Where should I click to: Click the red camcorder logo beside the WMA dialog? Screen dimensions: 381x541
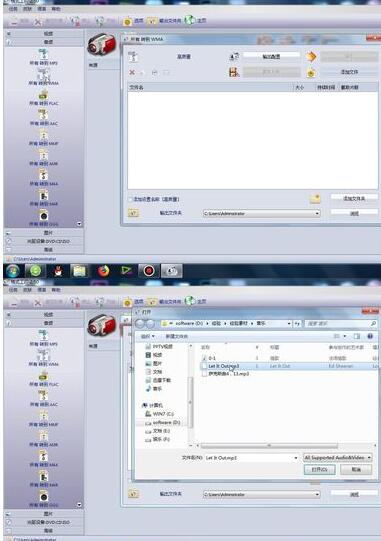tap(101, 44)
